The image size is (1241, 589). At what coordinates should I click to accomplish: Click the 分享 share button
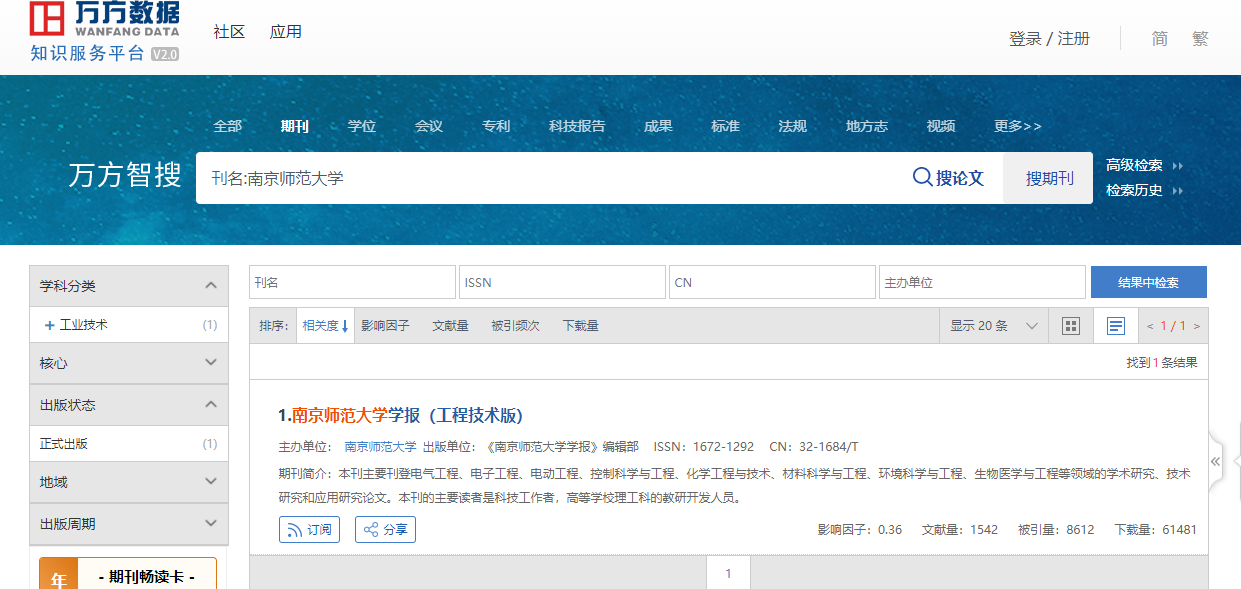(x=385, y=530)
